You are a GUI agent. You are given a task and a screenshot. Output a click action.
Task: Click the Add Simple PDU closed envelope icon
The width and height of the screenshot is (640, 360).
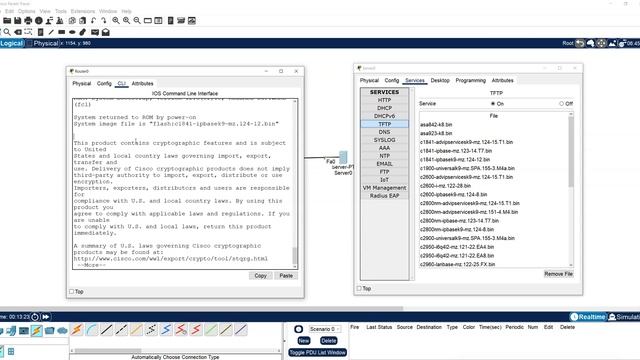tap(95, 32)
